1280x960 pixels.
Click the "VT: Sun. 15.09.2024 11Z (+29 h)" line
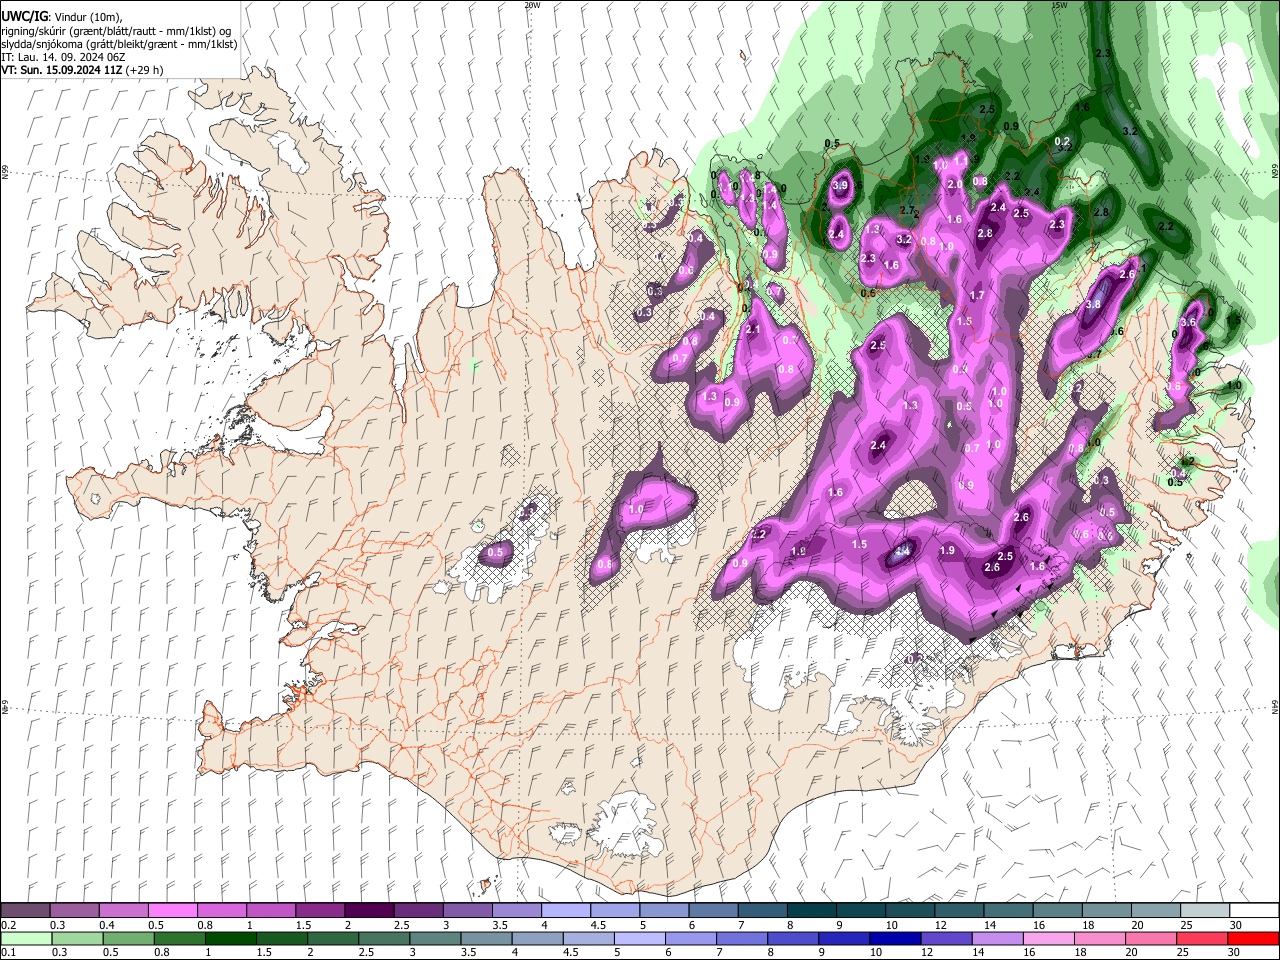tap(82, 70)
